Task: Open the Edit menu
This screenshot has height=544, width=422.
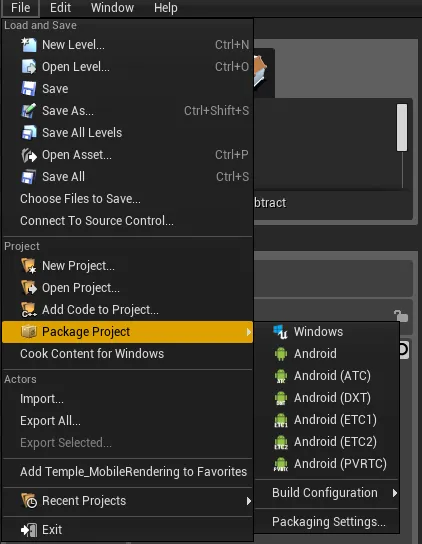Action: pos(60,8)
